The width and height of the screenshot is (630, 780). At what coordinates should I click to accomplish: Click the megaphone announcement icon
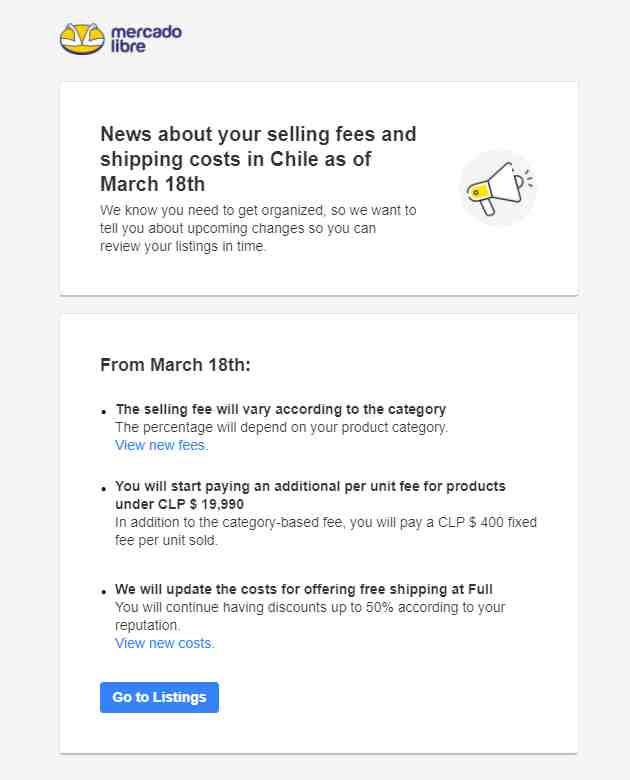pos(498,188)
